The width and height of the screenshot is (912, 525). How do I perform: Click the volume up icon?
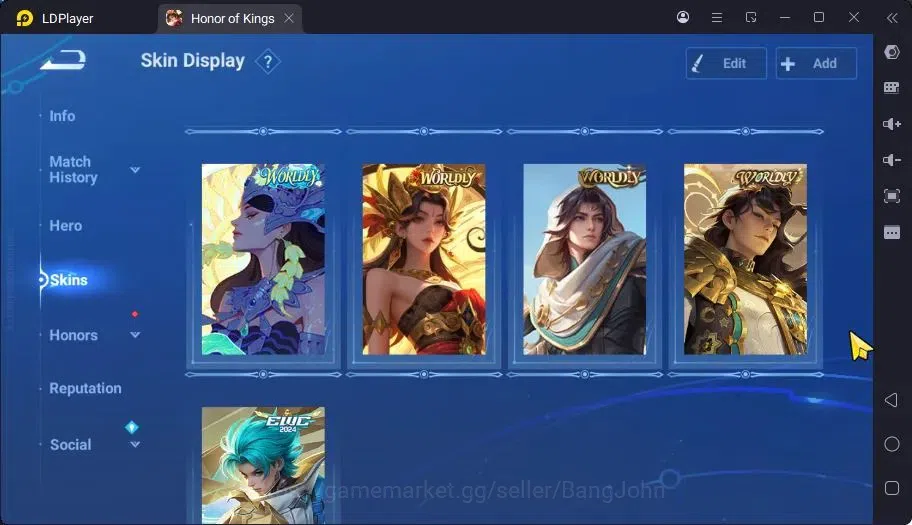(892, 124)
